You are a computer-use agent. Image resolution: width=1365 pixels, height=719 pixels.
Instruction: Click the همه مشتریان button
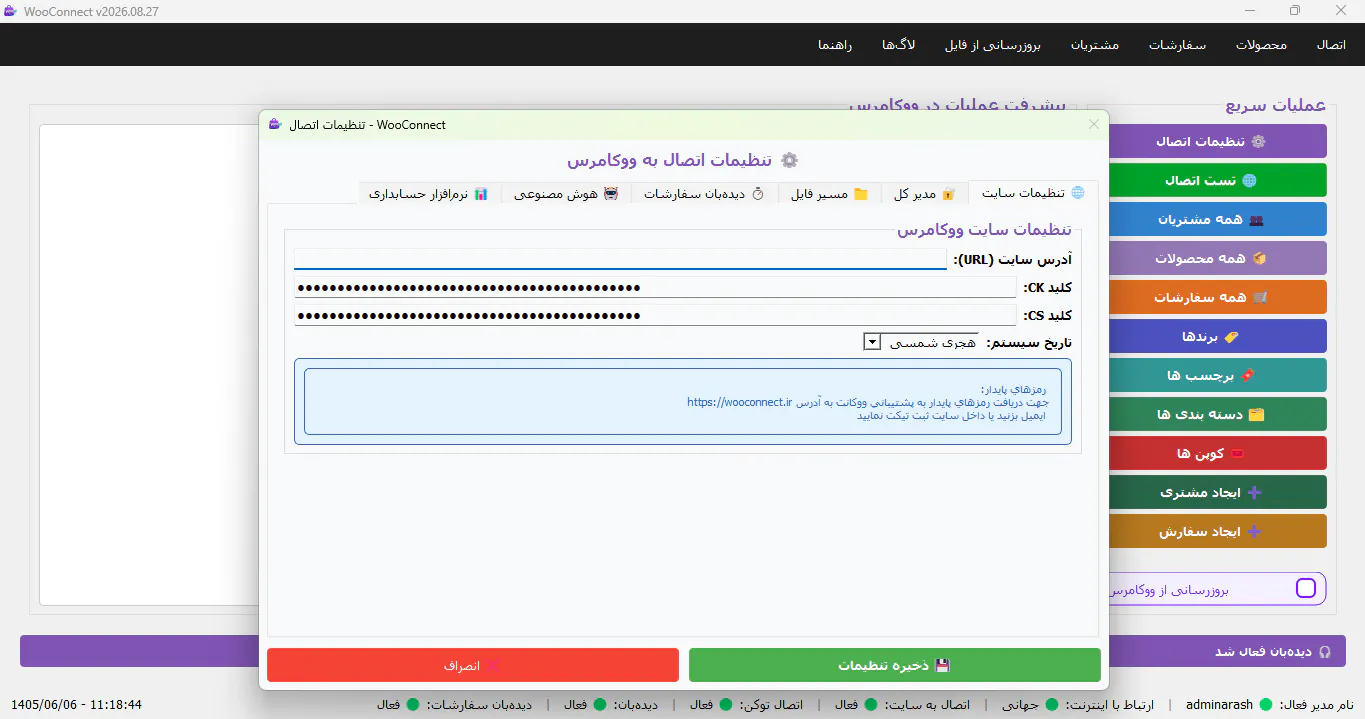(x=1218, y=219)
